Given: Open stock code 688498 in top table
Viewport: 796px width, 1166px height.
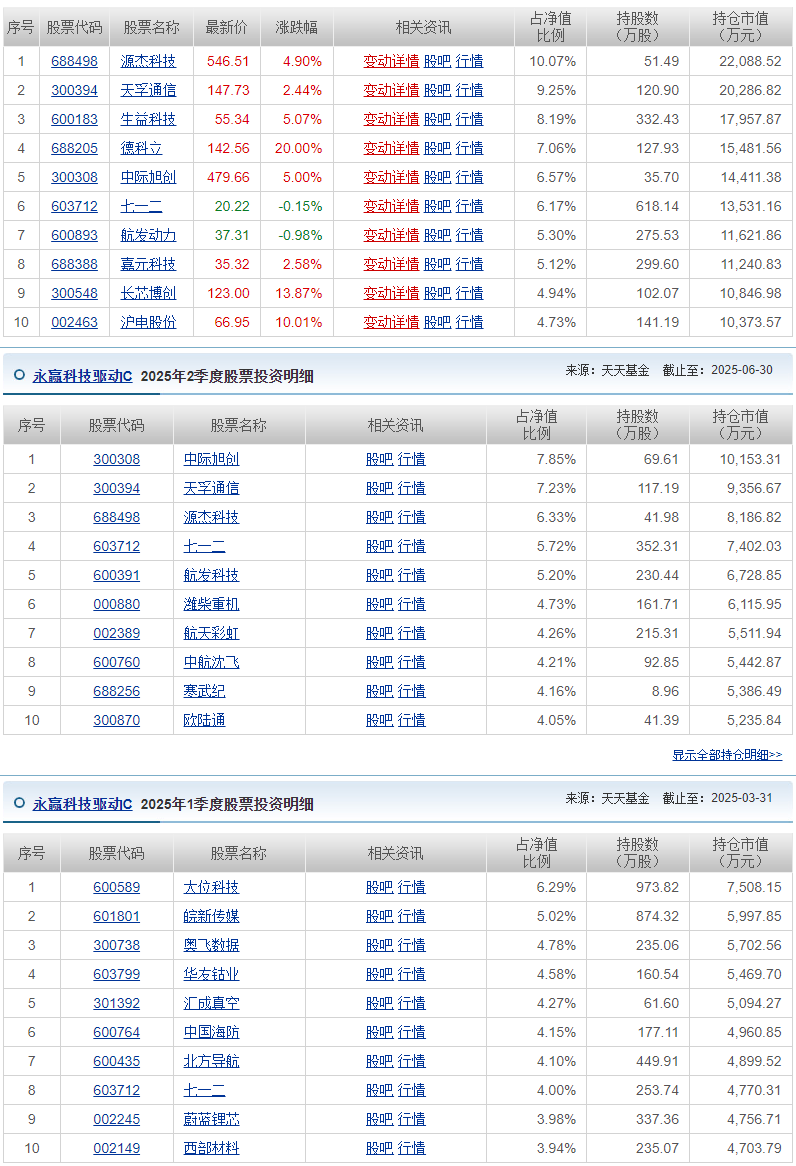Looking at the screenshot, I should tap(74, 62).
